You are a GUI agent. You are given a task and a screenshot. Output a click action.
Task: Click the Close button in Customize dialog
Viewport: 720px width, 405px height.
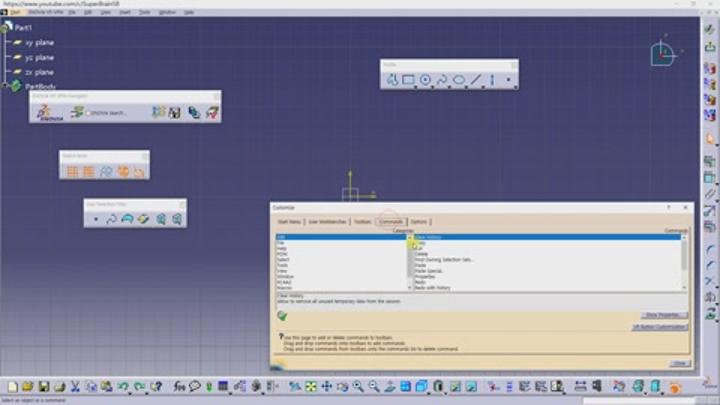tap(679, 363)
